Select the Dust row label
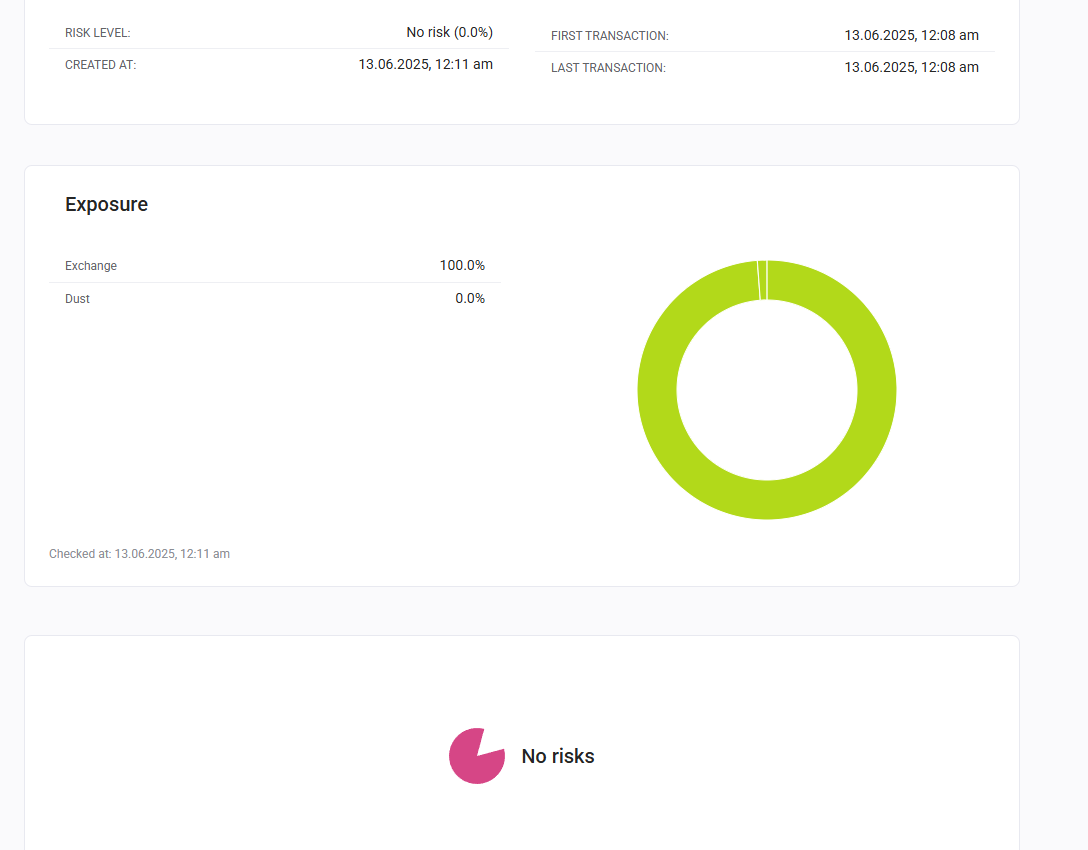The width and height of the screenshot is (1088, 850). point(77,299)
